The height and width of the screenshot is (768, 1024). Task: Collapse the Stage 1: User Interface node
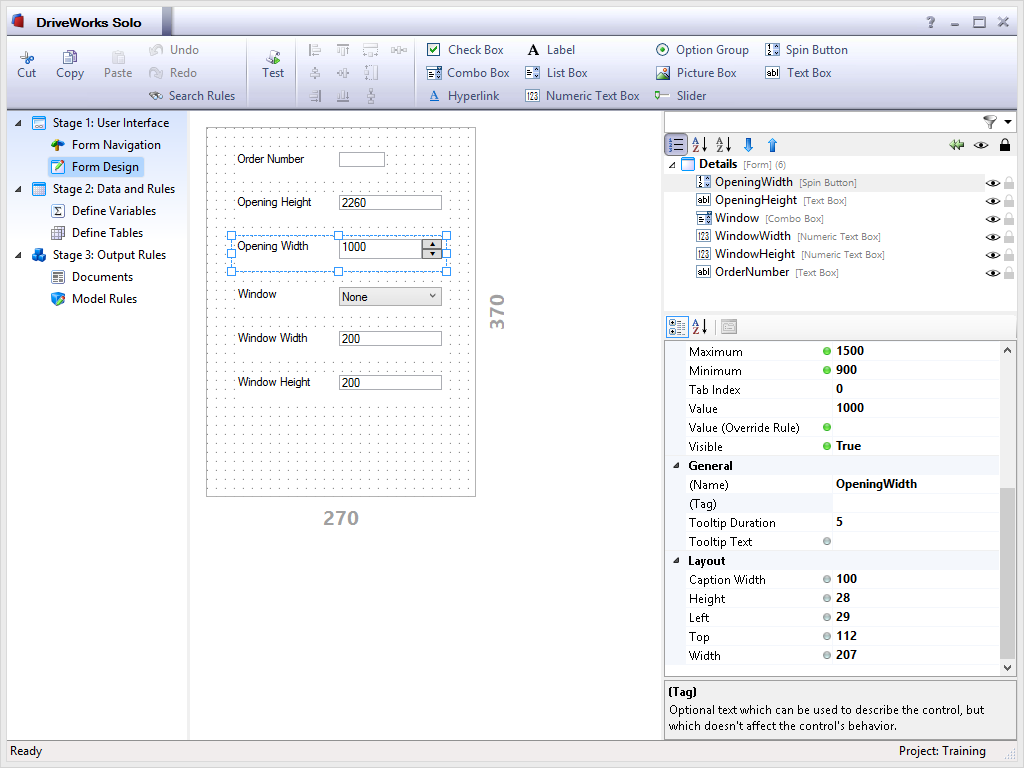click(18, 123)
